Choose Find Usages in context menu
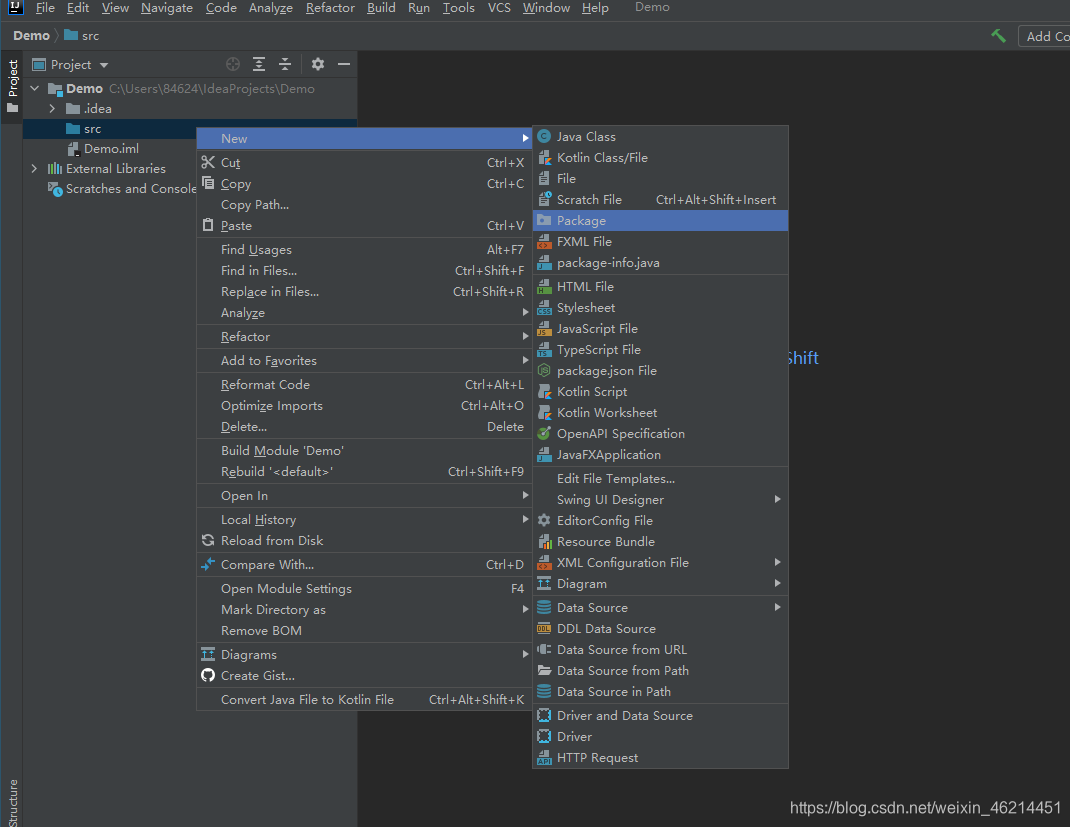This screenshot has width=1070, height=827. click(x=364, y=250)
